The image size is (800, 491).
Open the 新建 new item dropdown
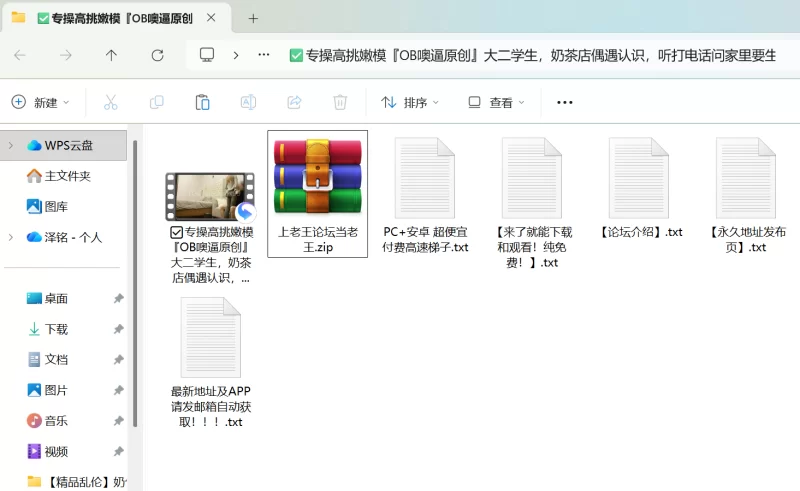point(41,102)
